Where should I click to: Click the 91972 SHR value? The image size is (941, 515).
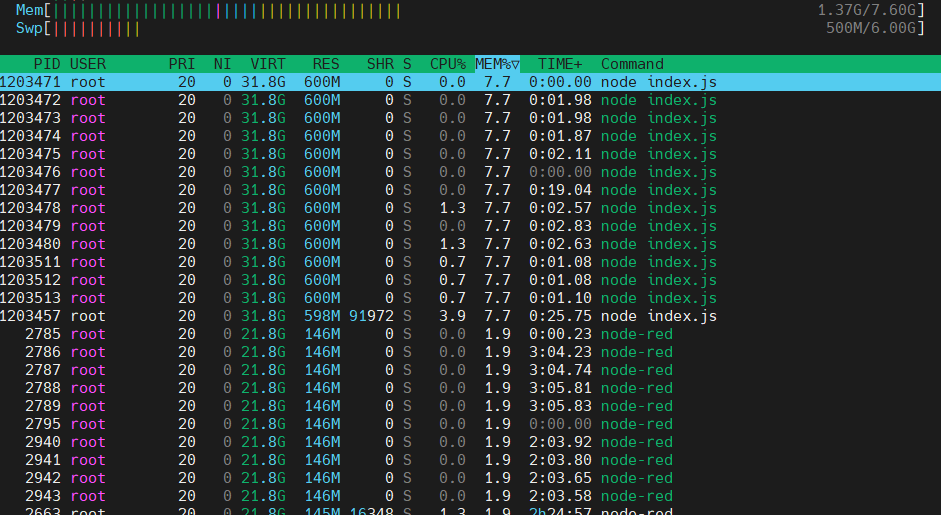pyautogui.click(x=371, y=316)
